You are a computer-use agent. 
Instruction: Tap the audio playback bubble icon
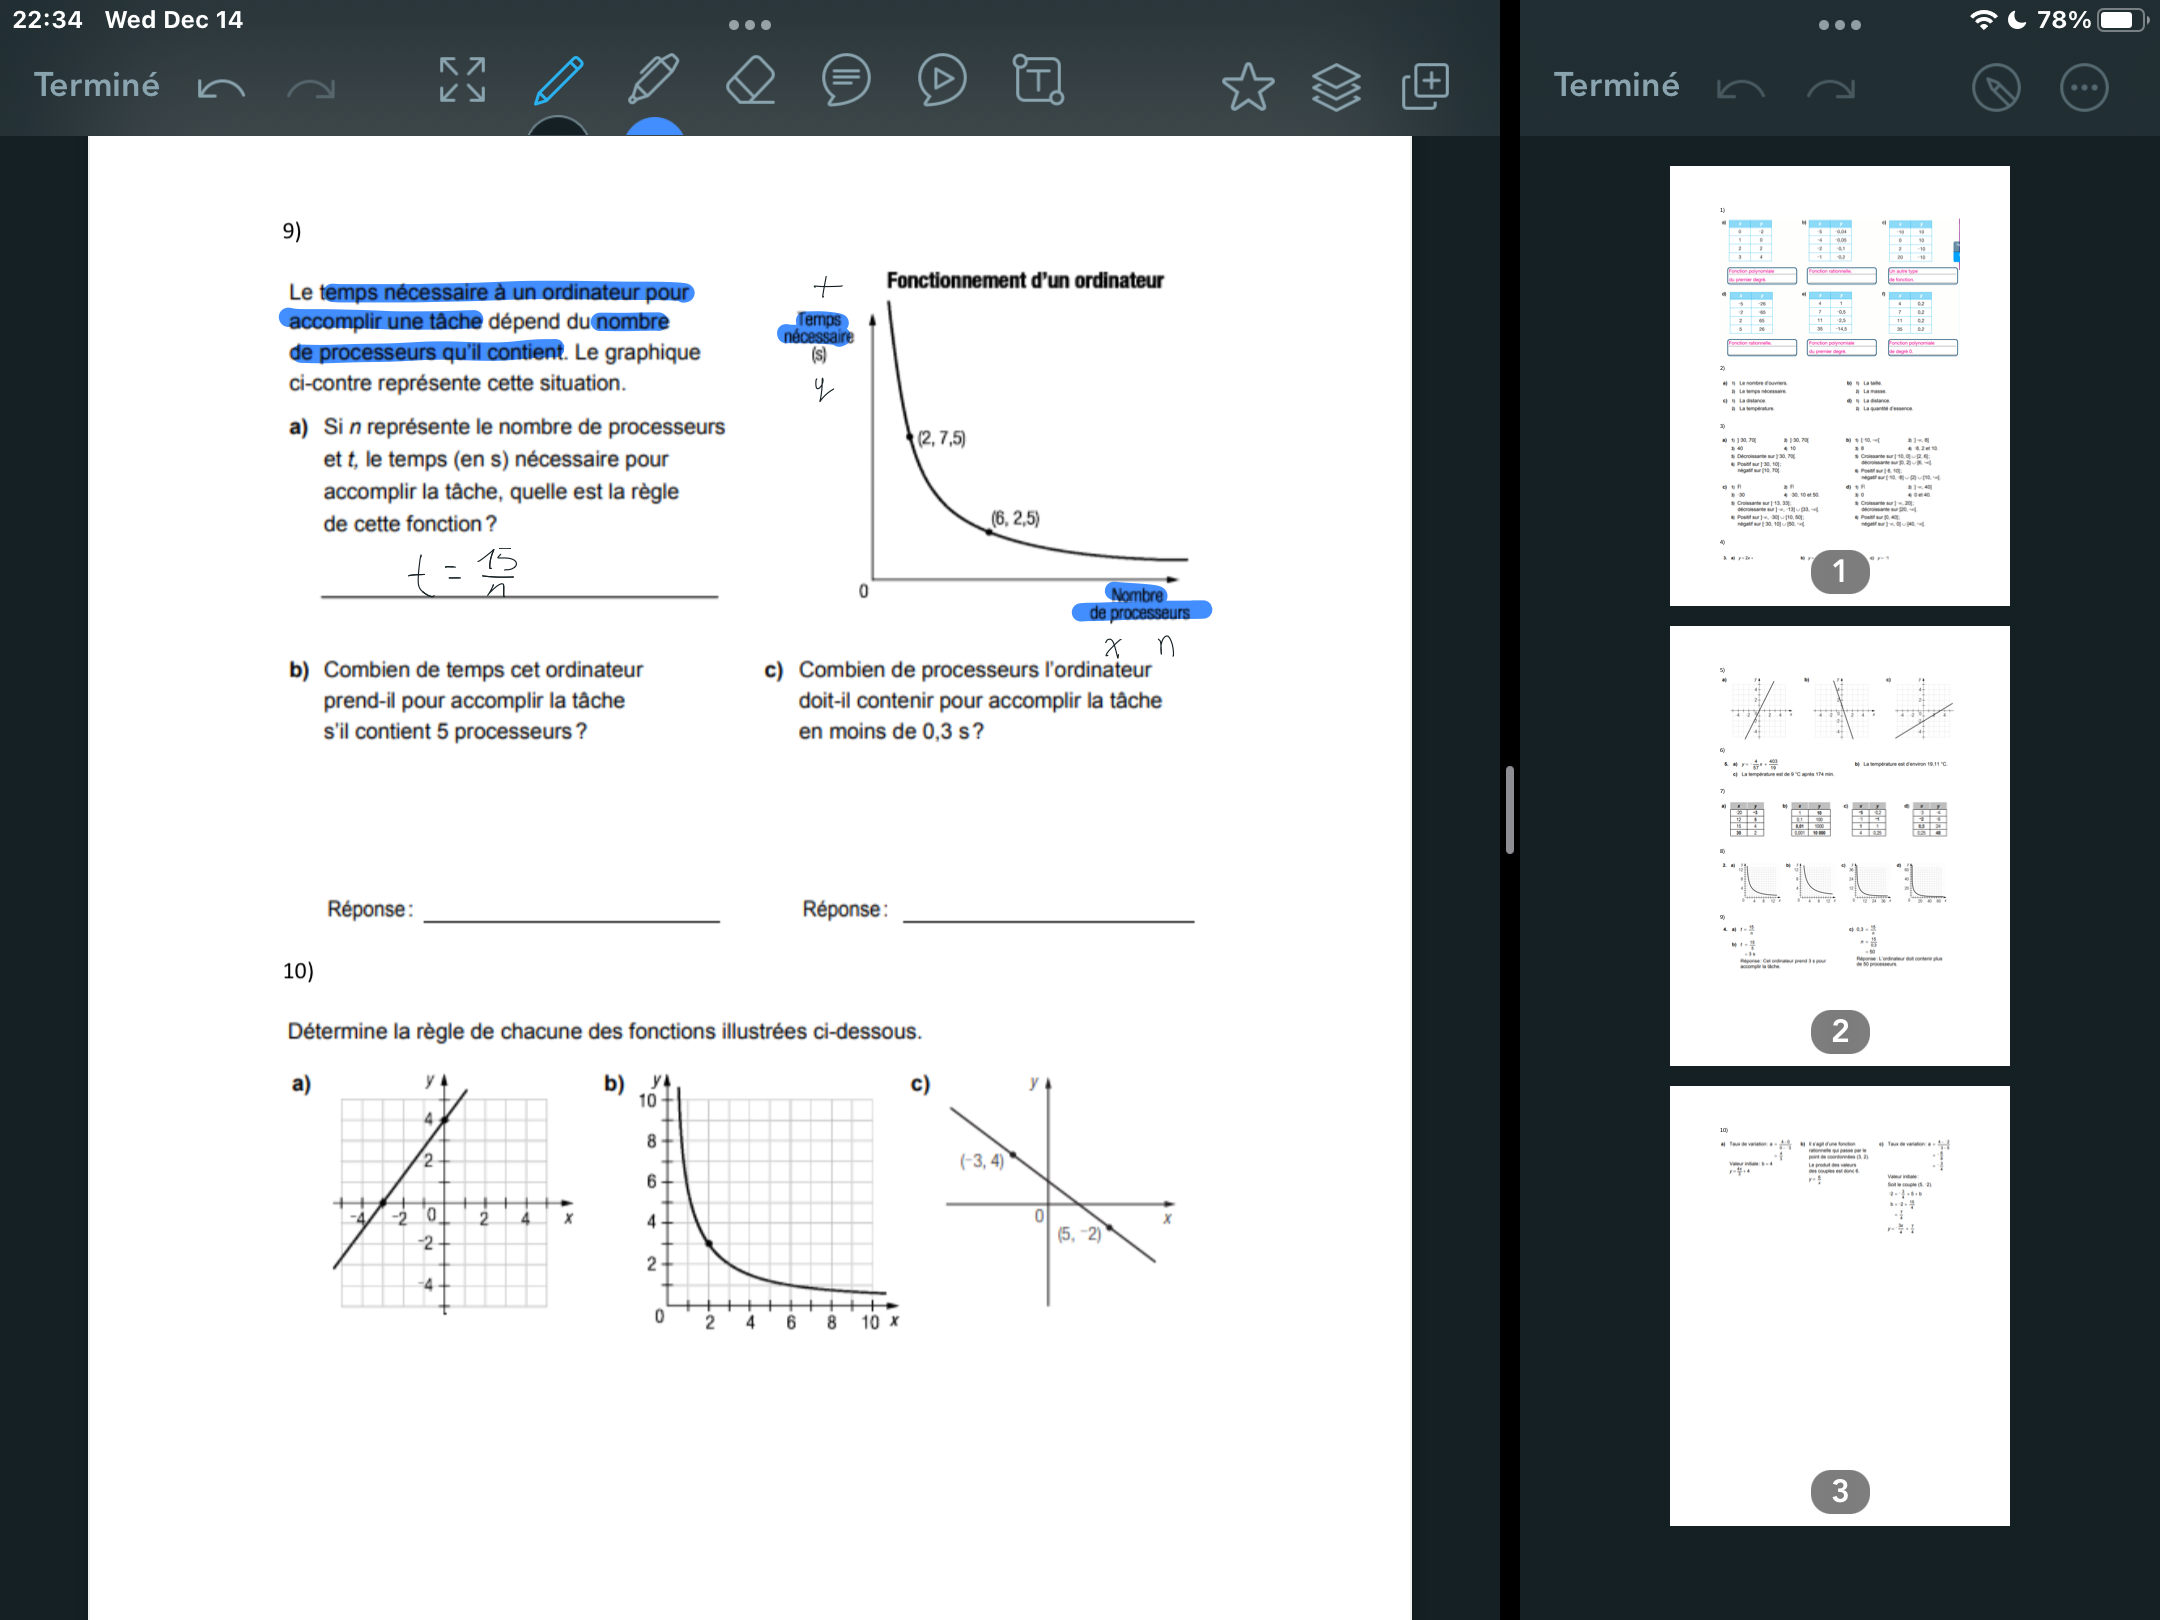click(x=942, y=81)
